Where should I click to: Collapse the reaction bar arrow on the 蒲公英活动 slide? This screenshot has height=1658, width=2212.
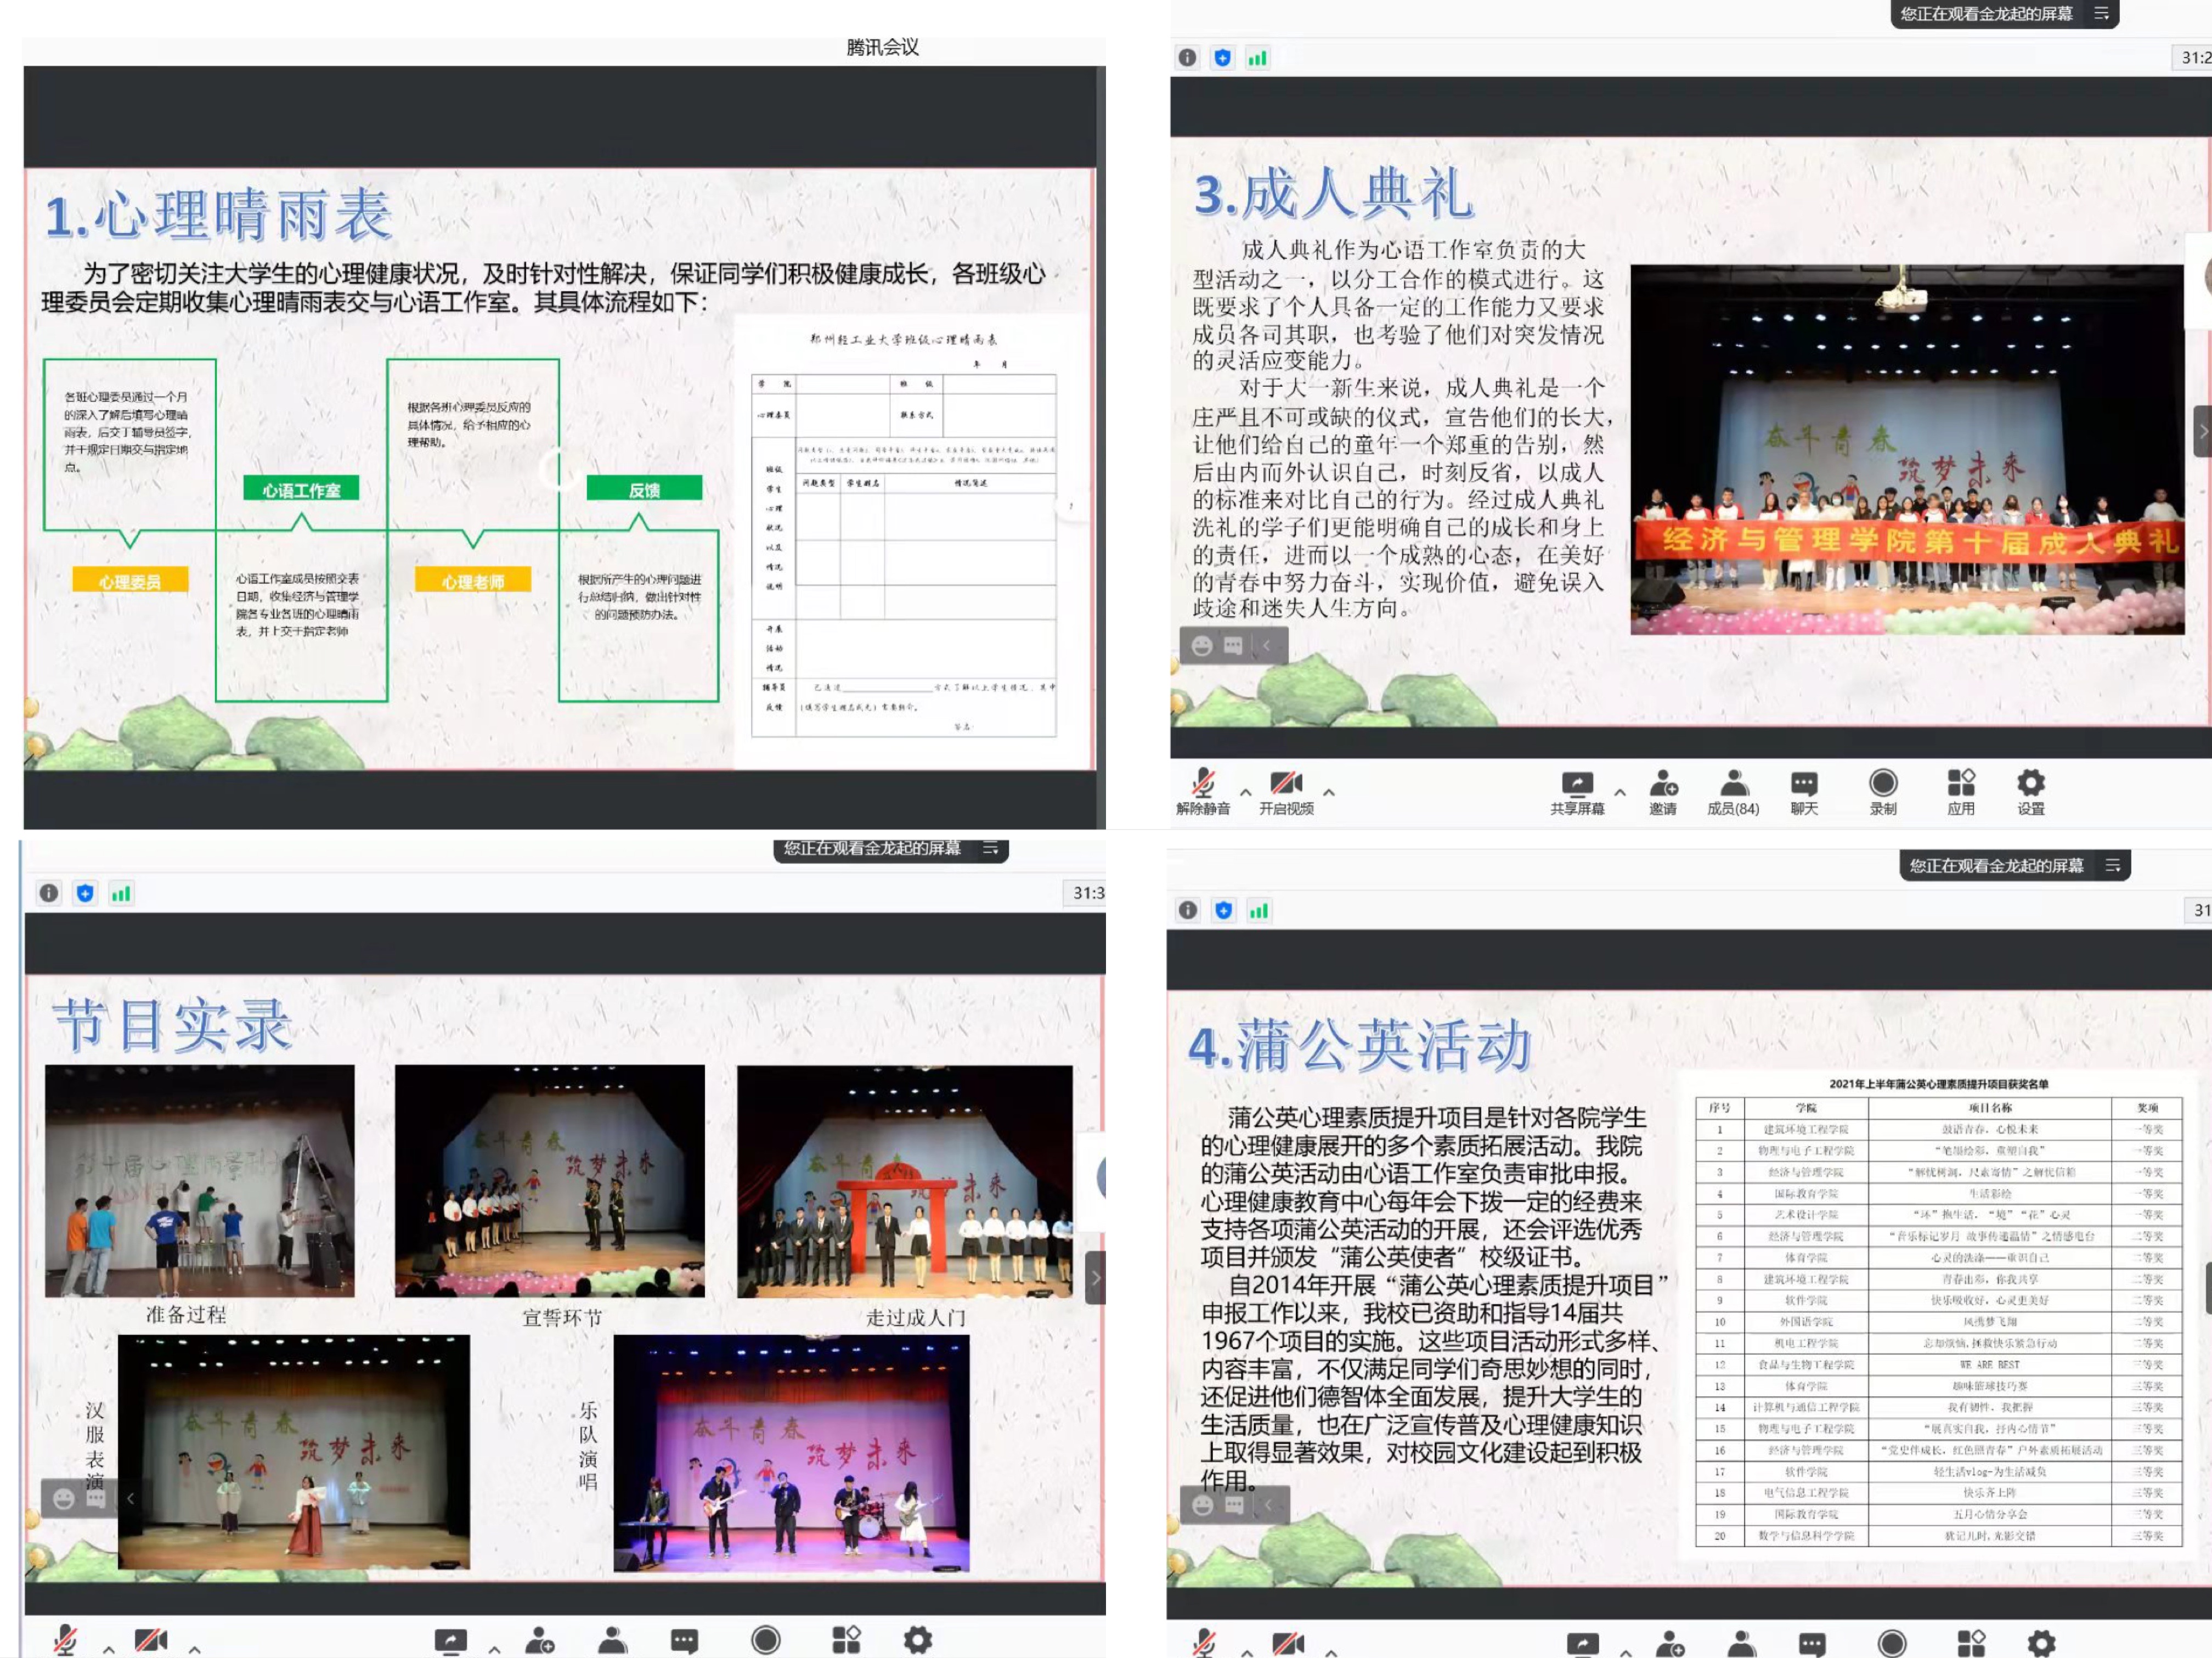point(1268,1505)
